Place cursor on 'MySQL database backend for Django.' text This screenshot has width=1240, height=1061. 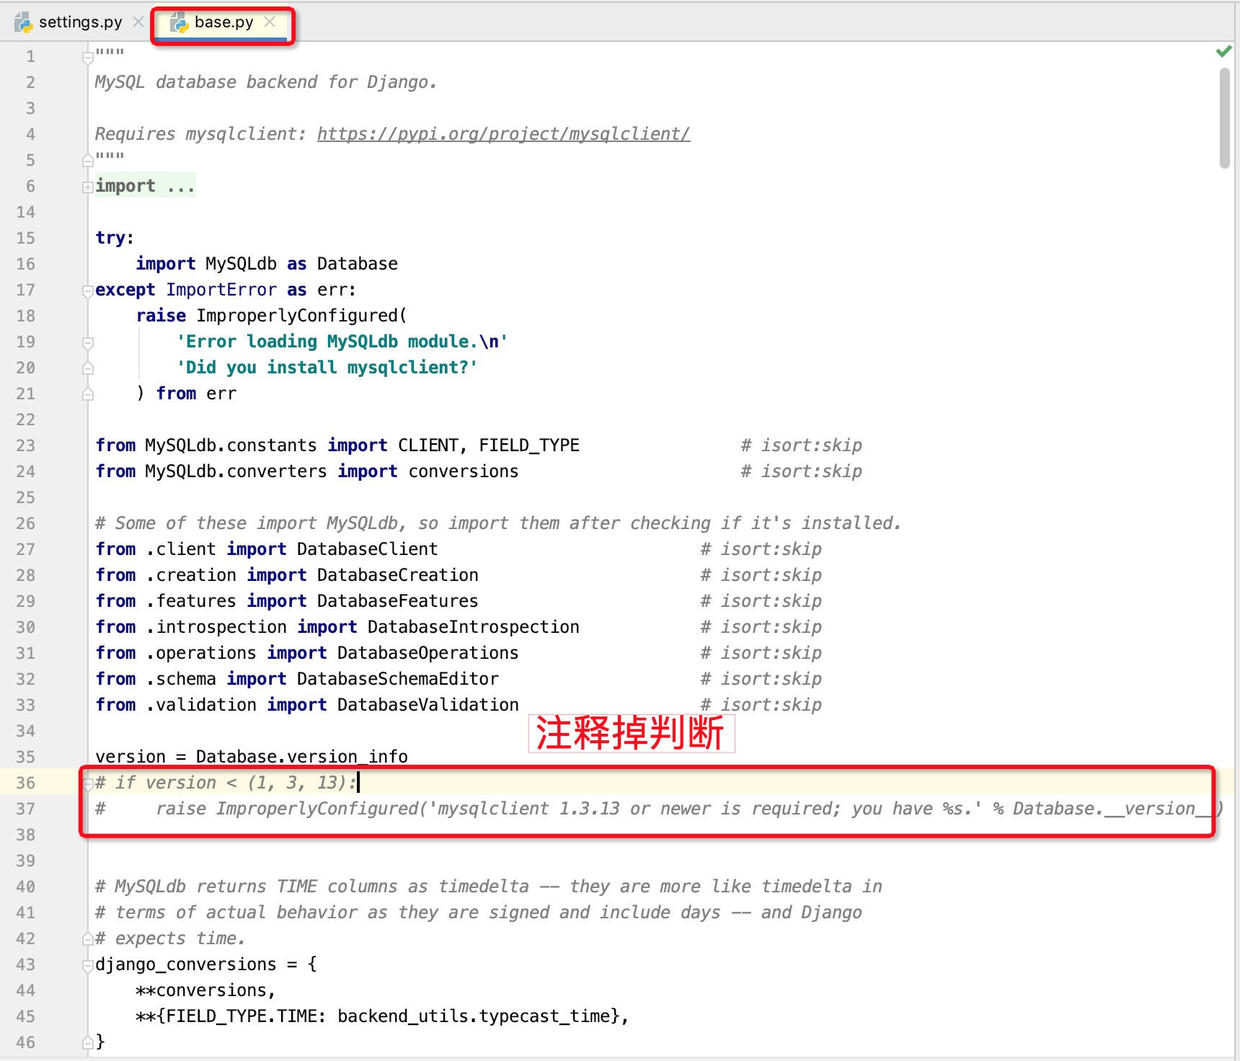[x=266, y=82]
